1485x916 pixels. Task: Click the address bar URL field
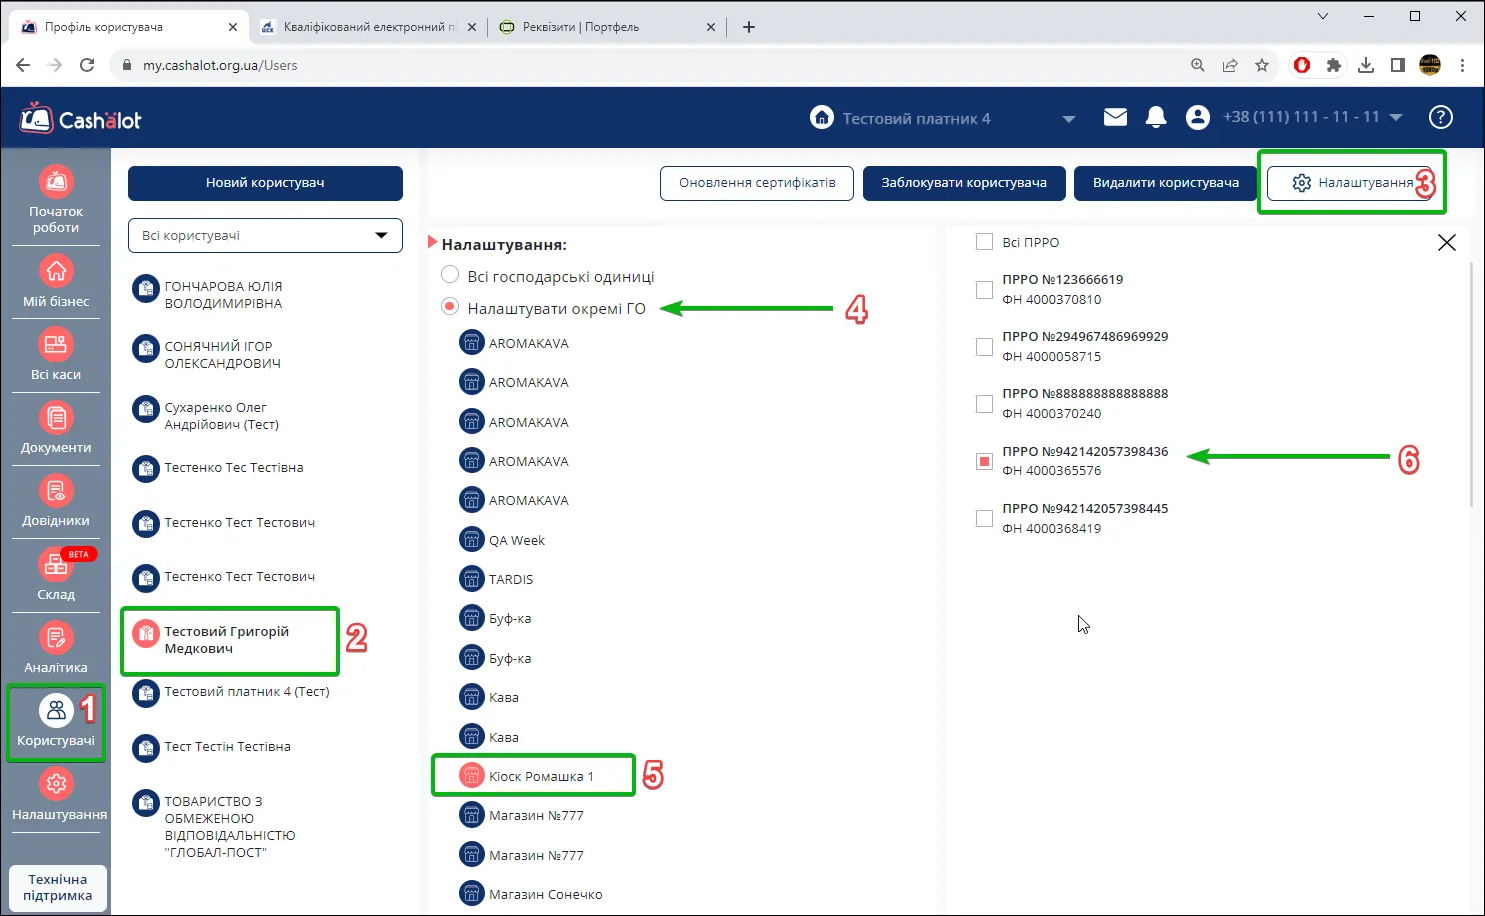(x=650, y=65)
